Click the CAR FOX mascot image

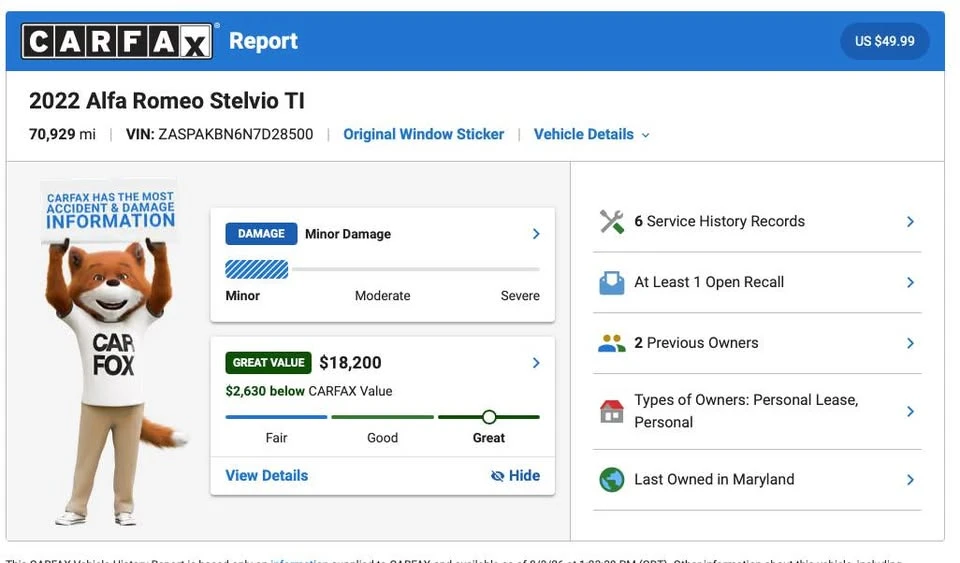114,353
